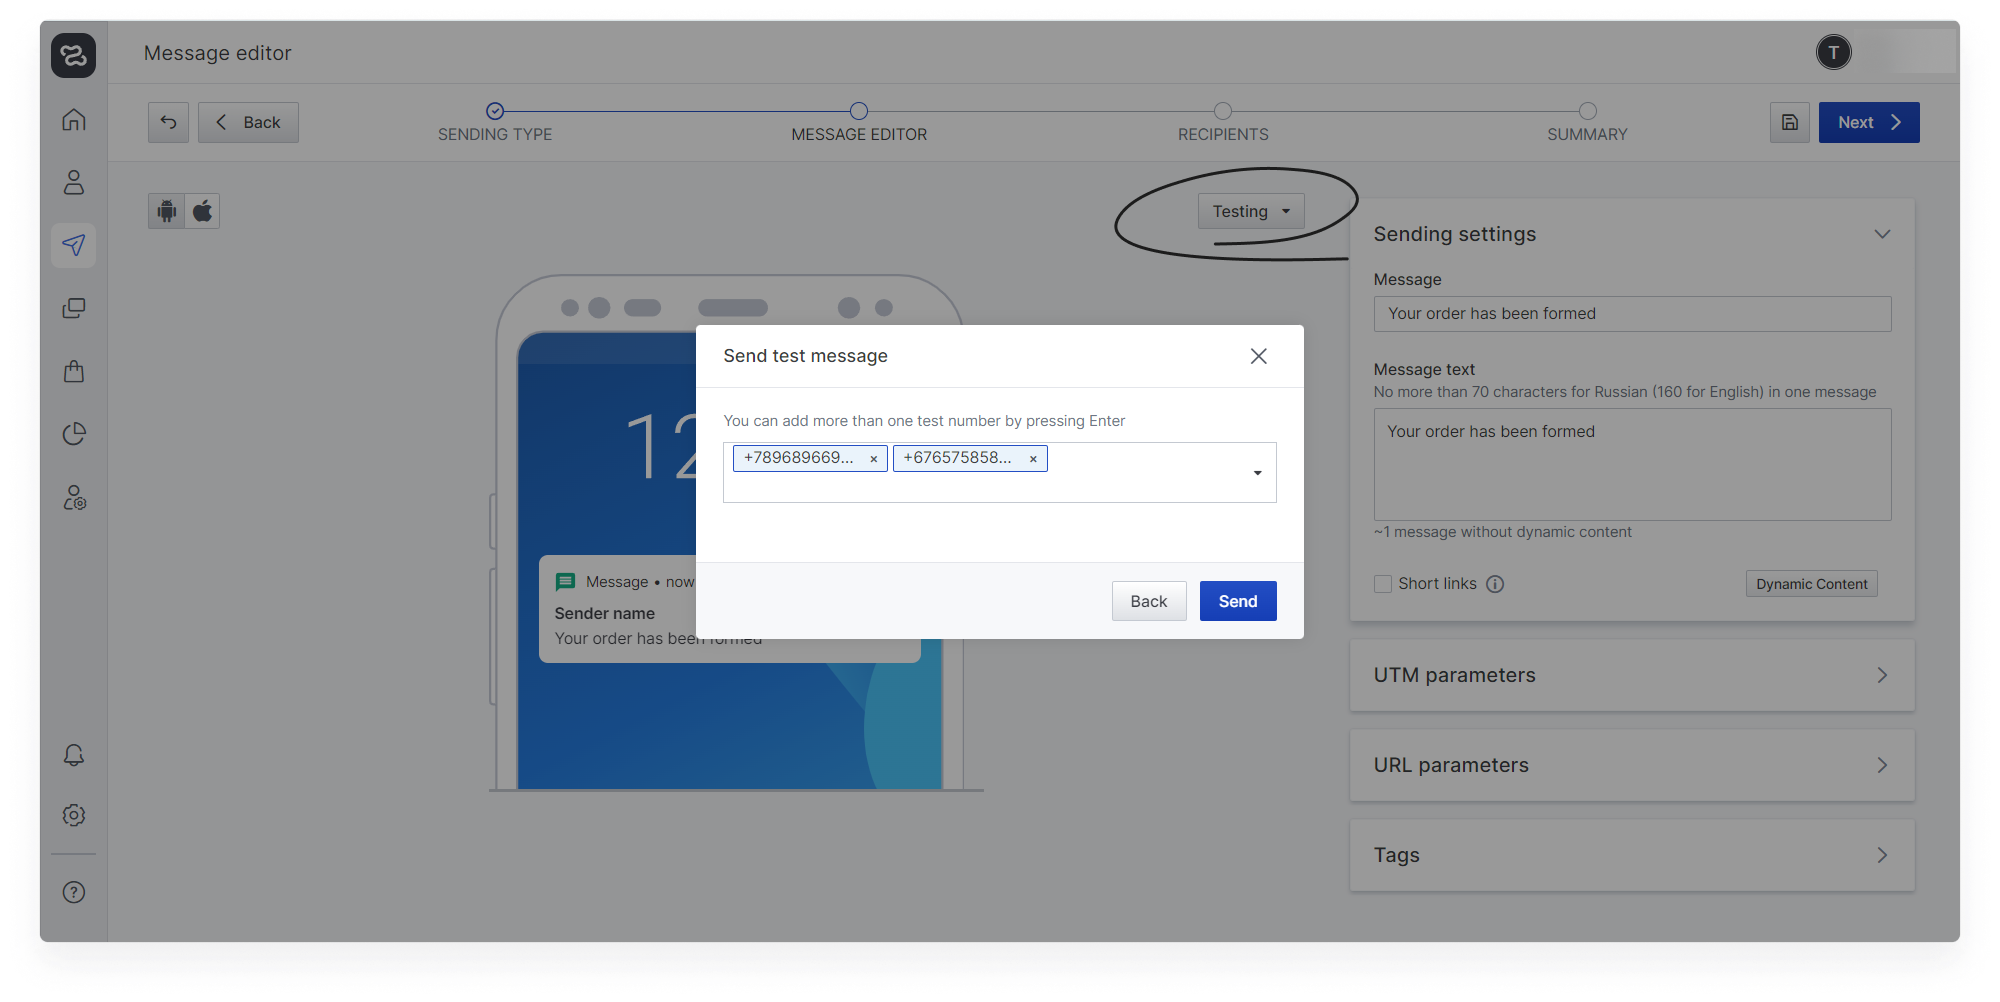This screenshot has height=1002, width=2000.
Task: Remove the +789689669 test number
Action: tap(873, 459)
